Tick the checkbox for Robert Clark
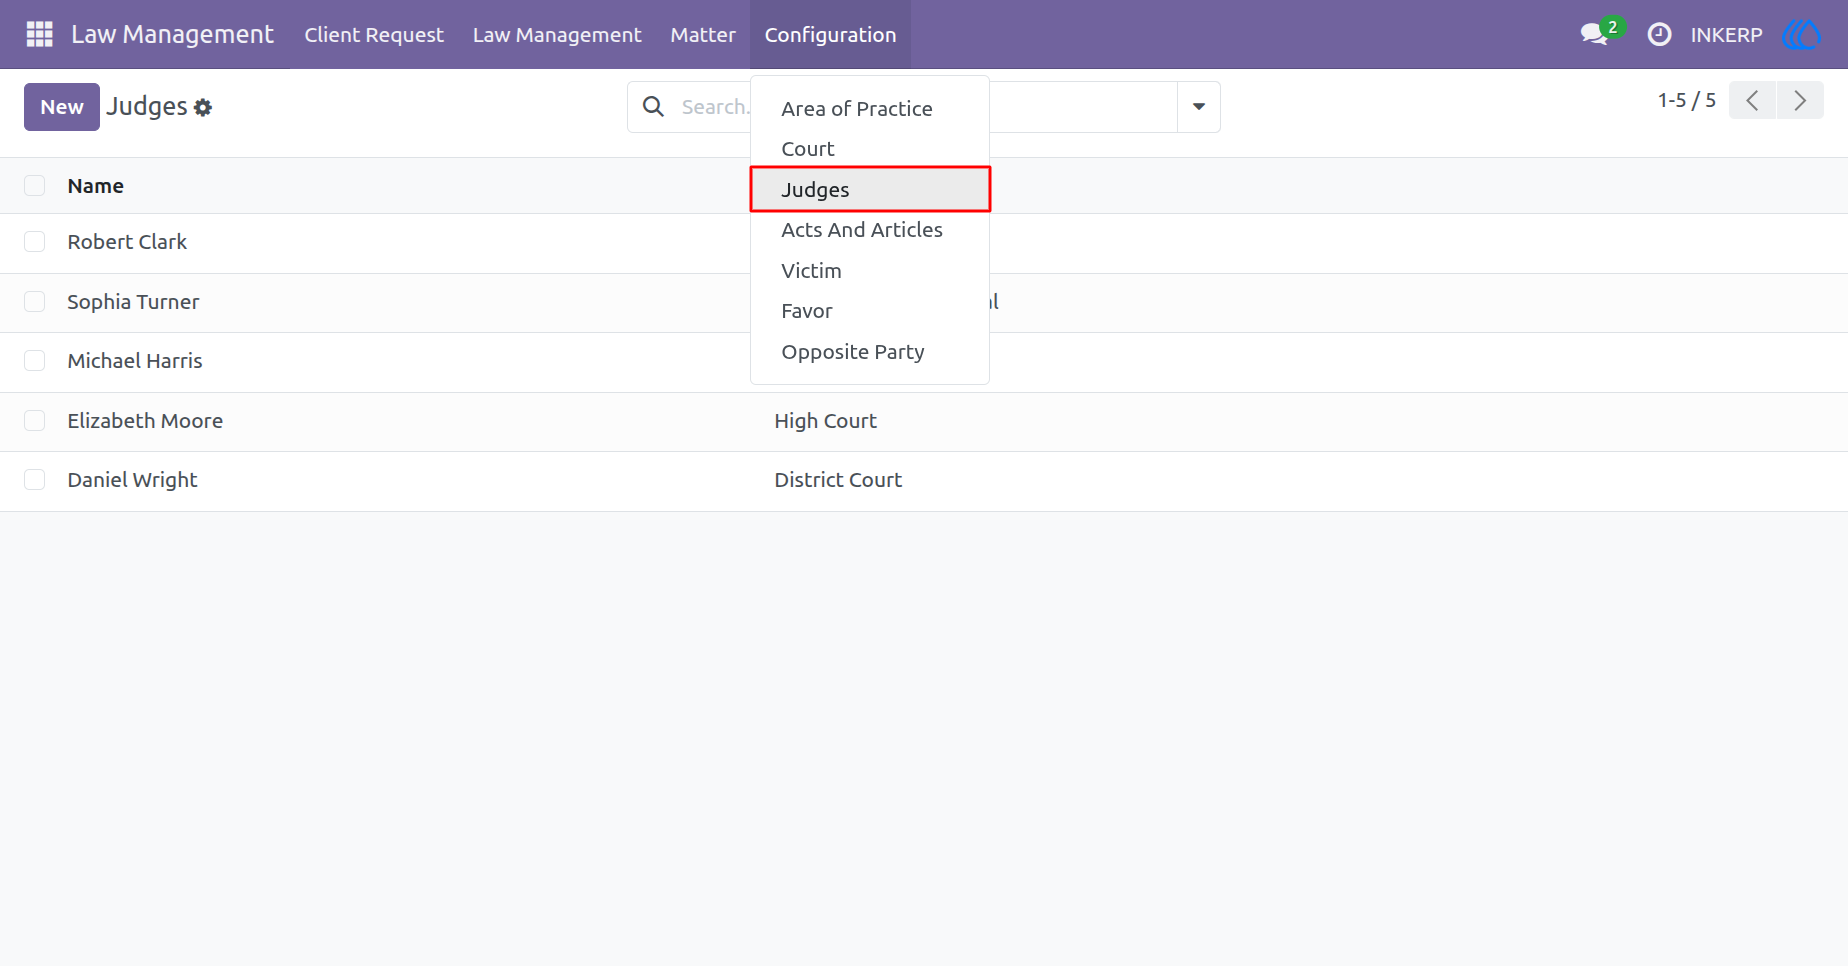This screenshot has width=1848, height=966. 35,242
